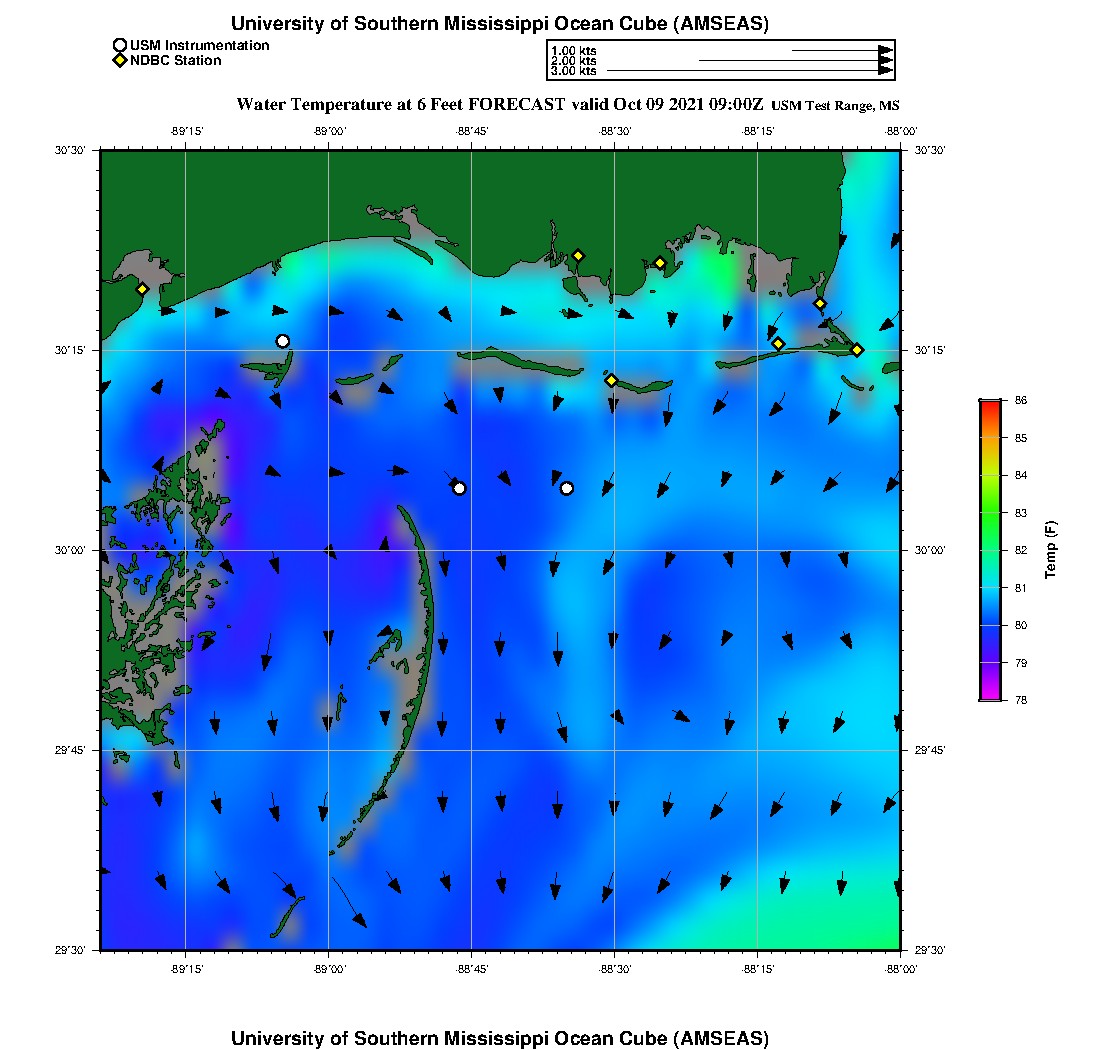Click the USM Instrumentation legend circle icon

point(120,45)
